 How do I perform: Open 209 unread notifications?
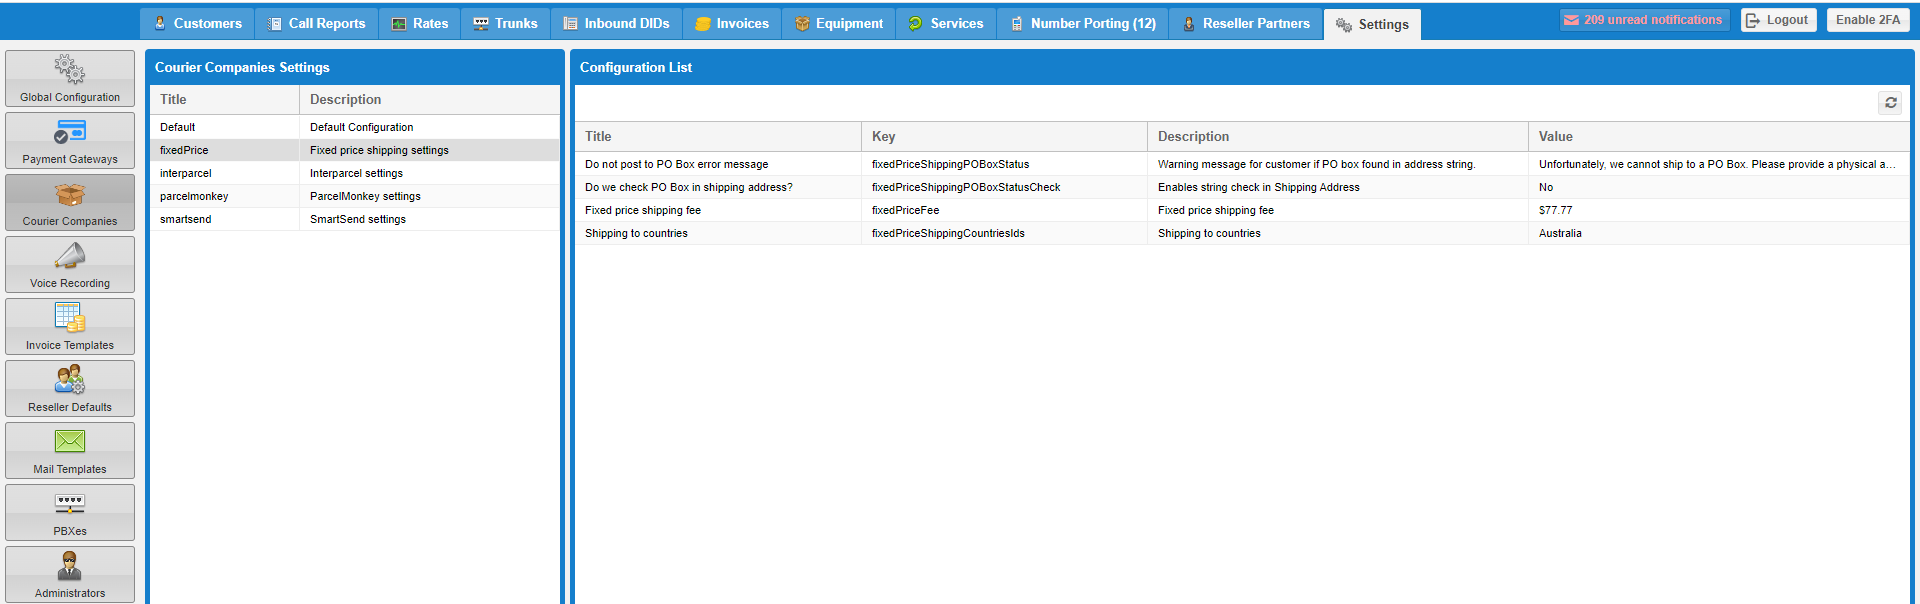[x=1644, y=20]
